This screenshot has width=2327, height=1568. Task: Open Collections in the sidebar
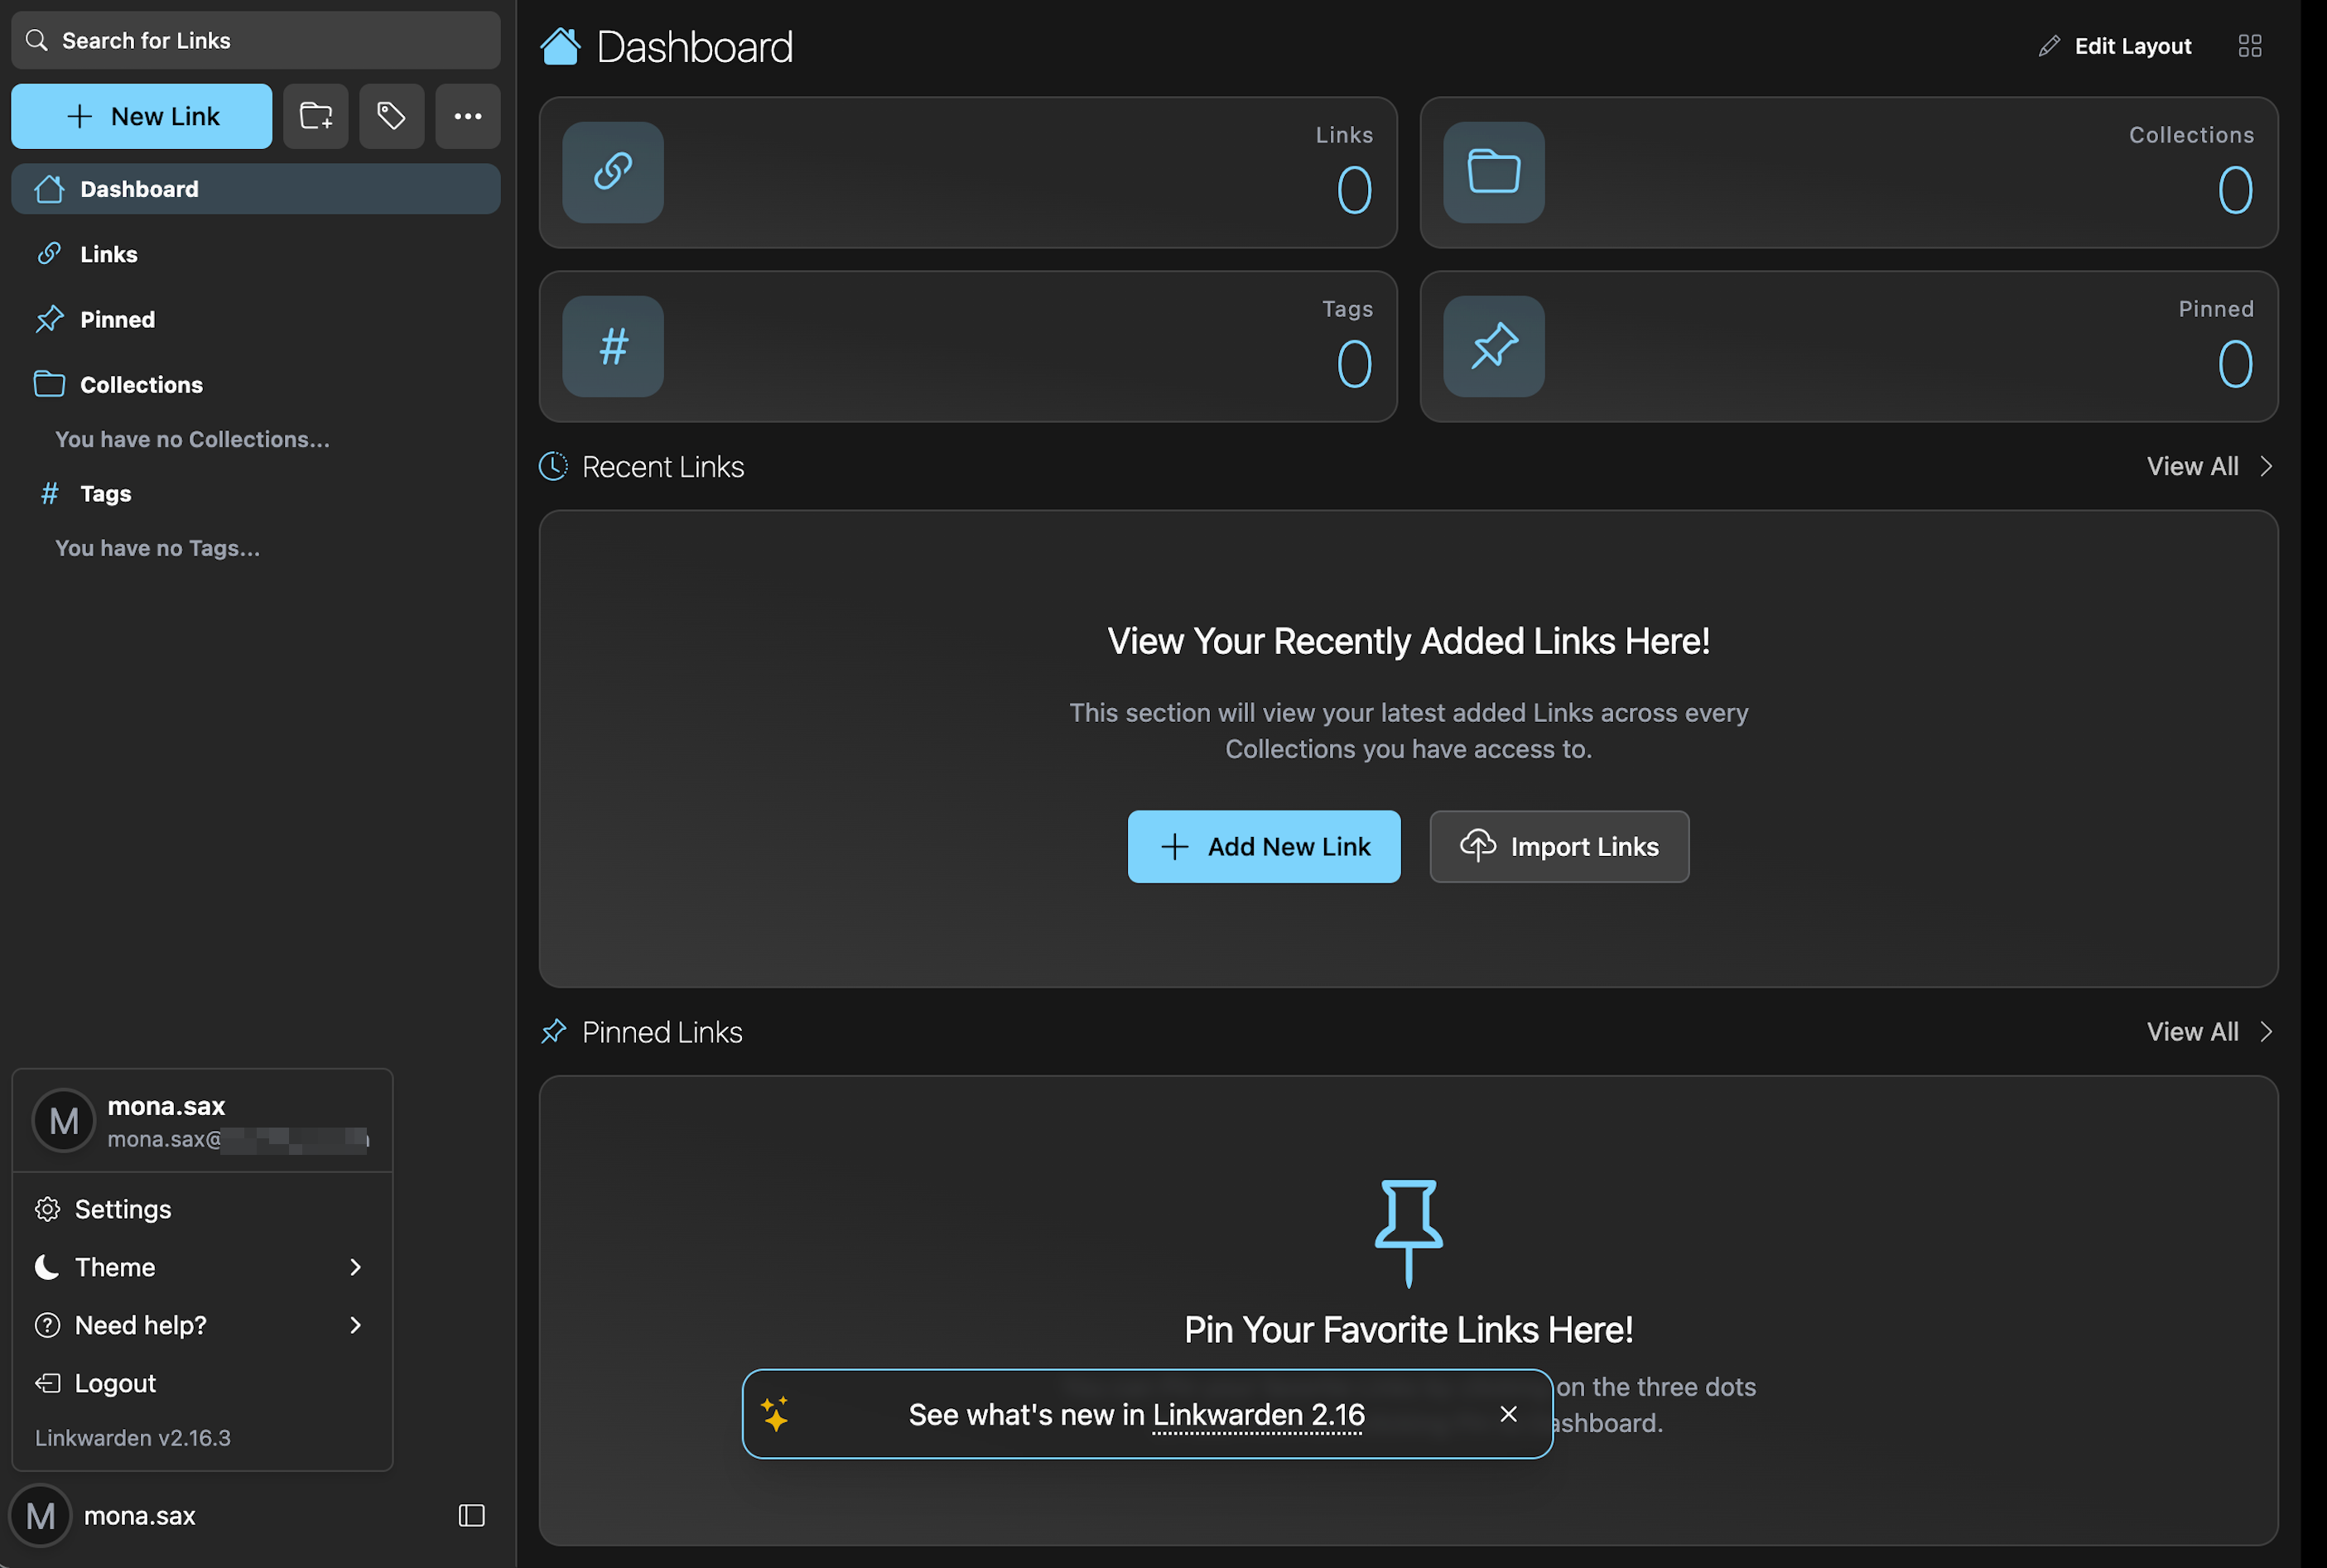pos(255,384)
